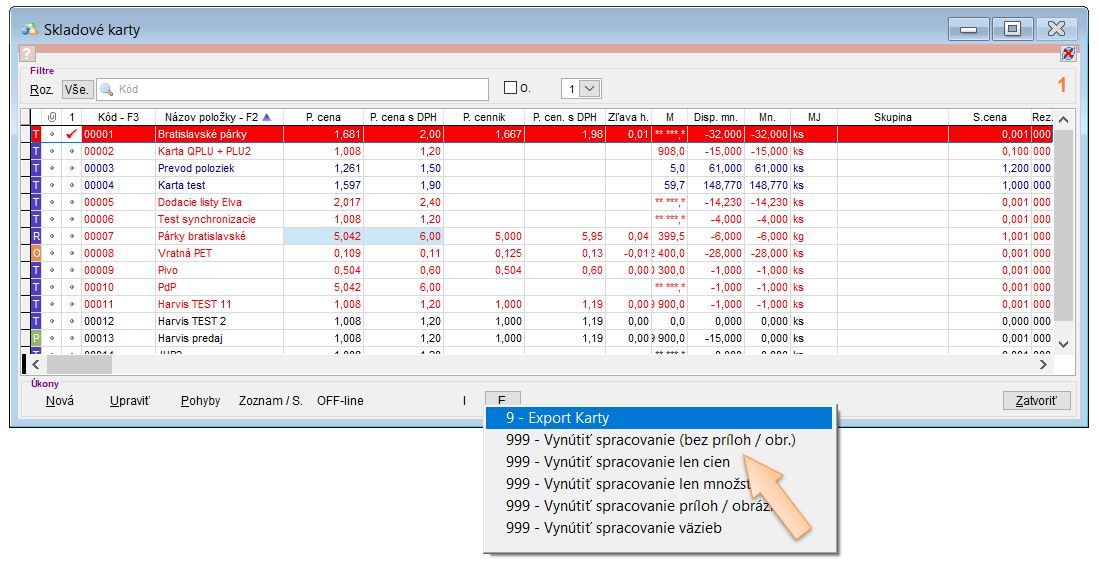Toggle the 'O.' checkbox in filters
Viewport: 1099px width, 578px height.
click(x=510, y=88)
